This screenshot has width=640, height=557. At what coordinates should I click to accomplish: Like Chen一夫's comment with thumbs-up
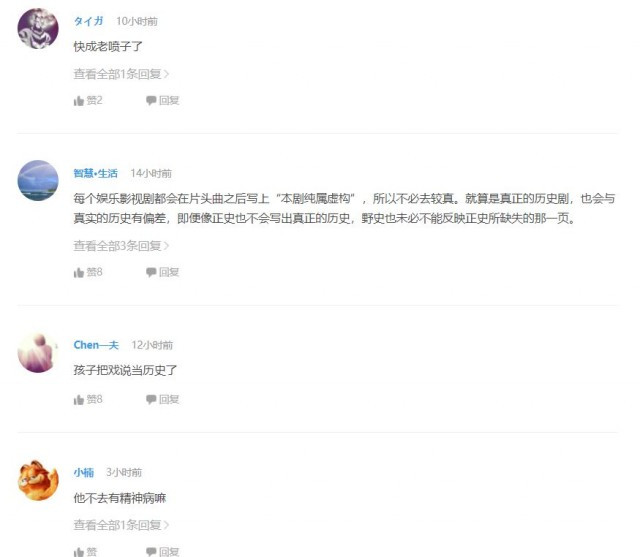tap(79, 399)
